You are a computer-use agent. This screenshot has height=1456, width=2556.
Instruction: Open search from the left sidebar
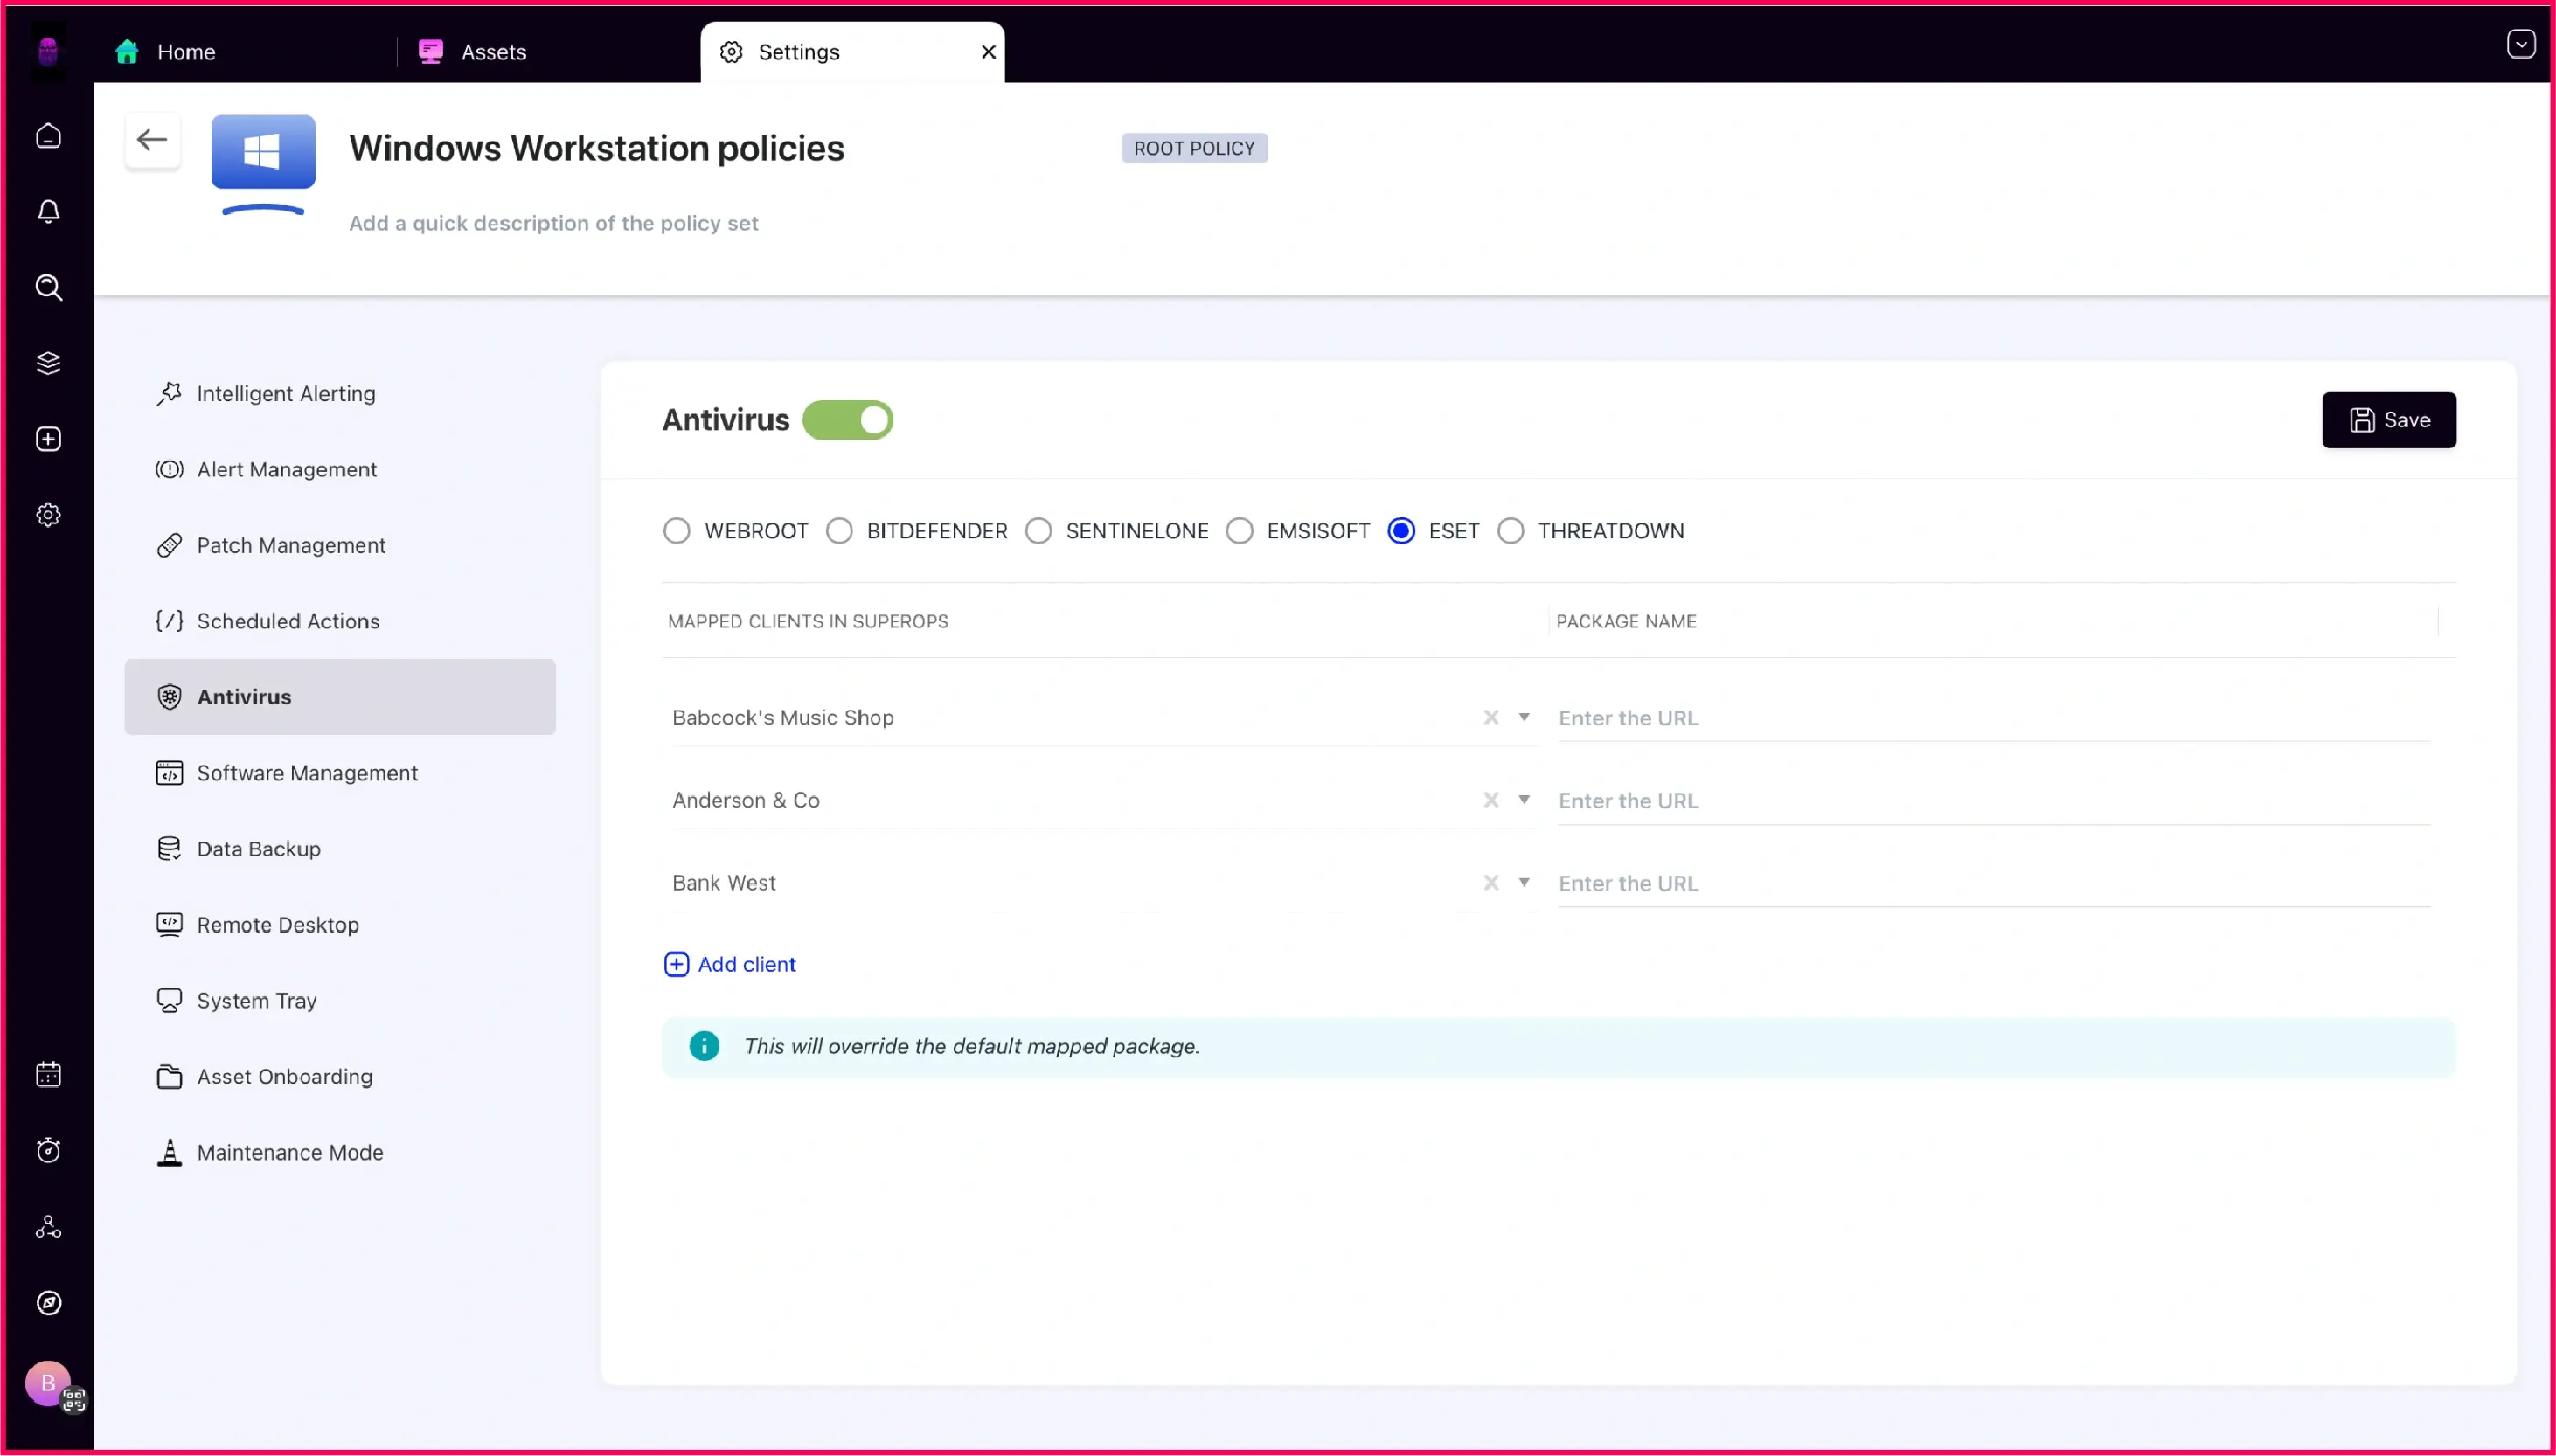48,288
